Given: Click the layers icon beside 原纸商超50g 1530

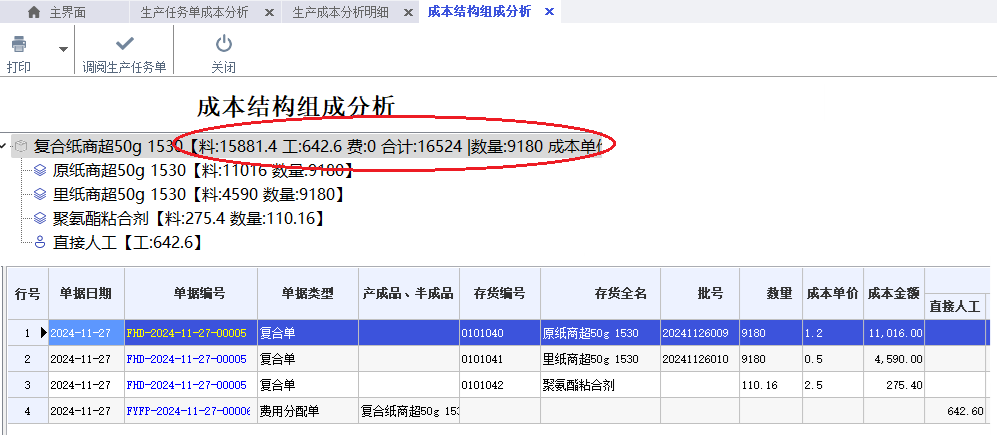Looking at the screenshot, I should point(40,170).
